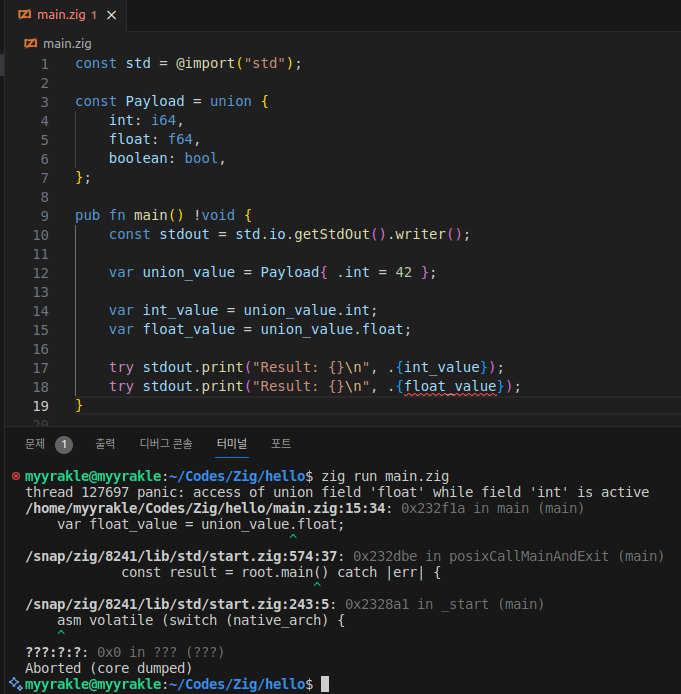Click the Zig icon in the breadcrumb bar
This screenshot has width=681, height=694.
click(30, 44)
